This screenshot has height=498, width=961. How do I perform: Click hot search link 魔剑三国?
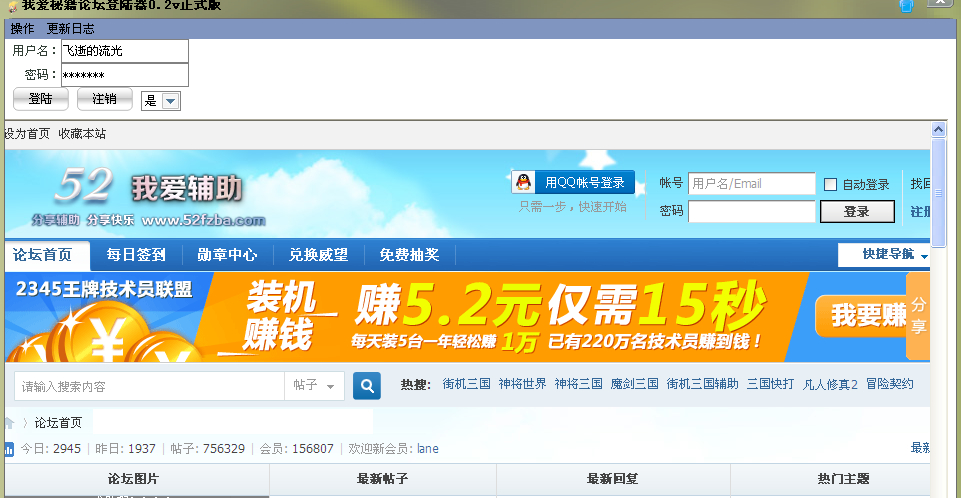click(x=634, y=384)
